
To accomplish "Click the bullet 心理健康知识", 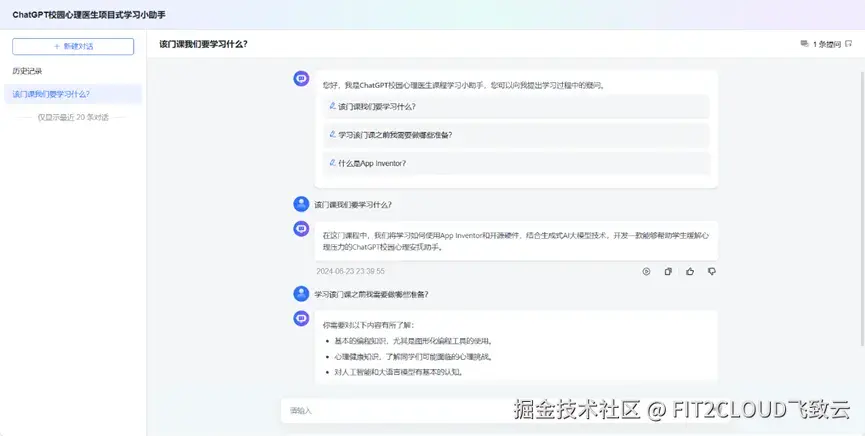I will point(413,357).
